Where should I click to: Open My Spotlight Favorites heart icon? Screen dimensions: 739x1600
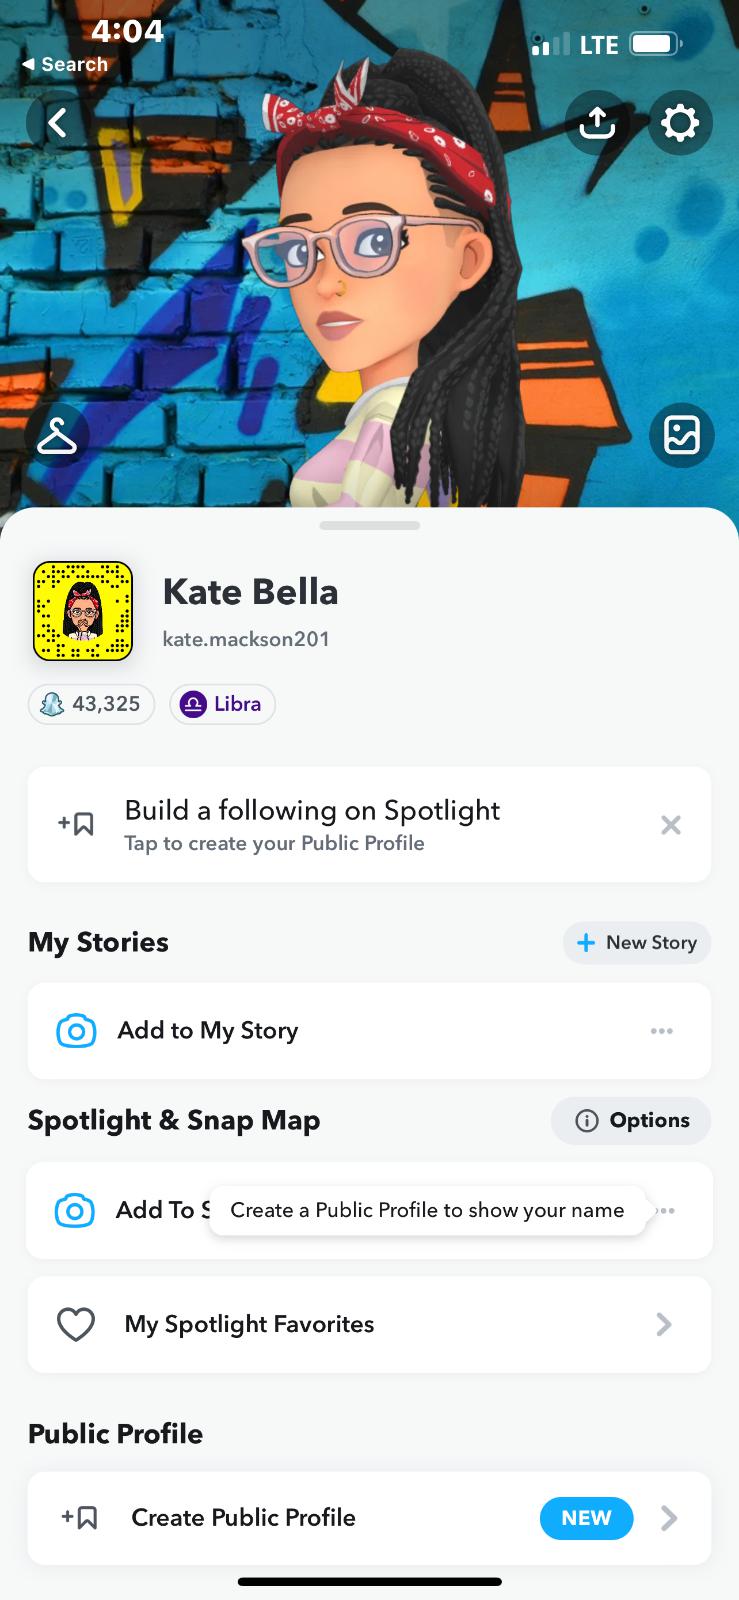tap(76, 1325)
